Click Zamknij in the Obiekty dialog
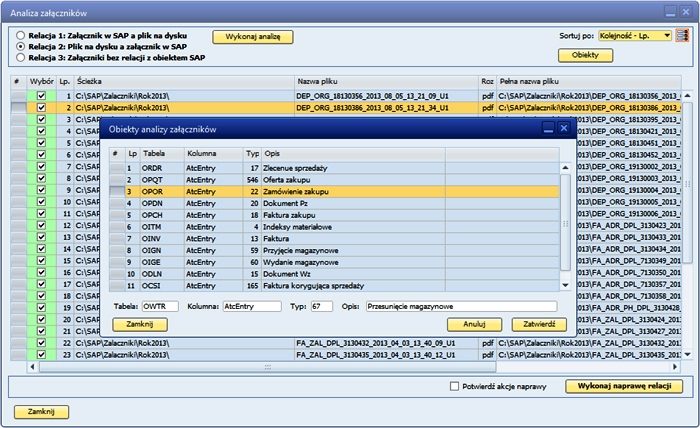700x428 pixels. pos(140,324)
